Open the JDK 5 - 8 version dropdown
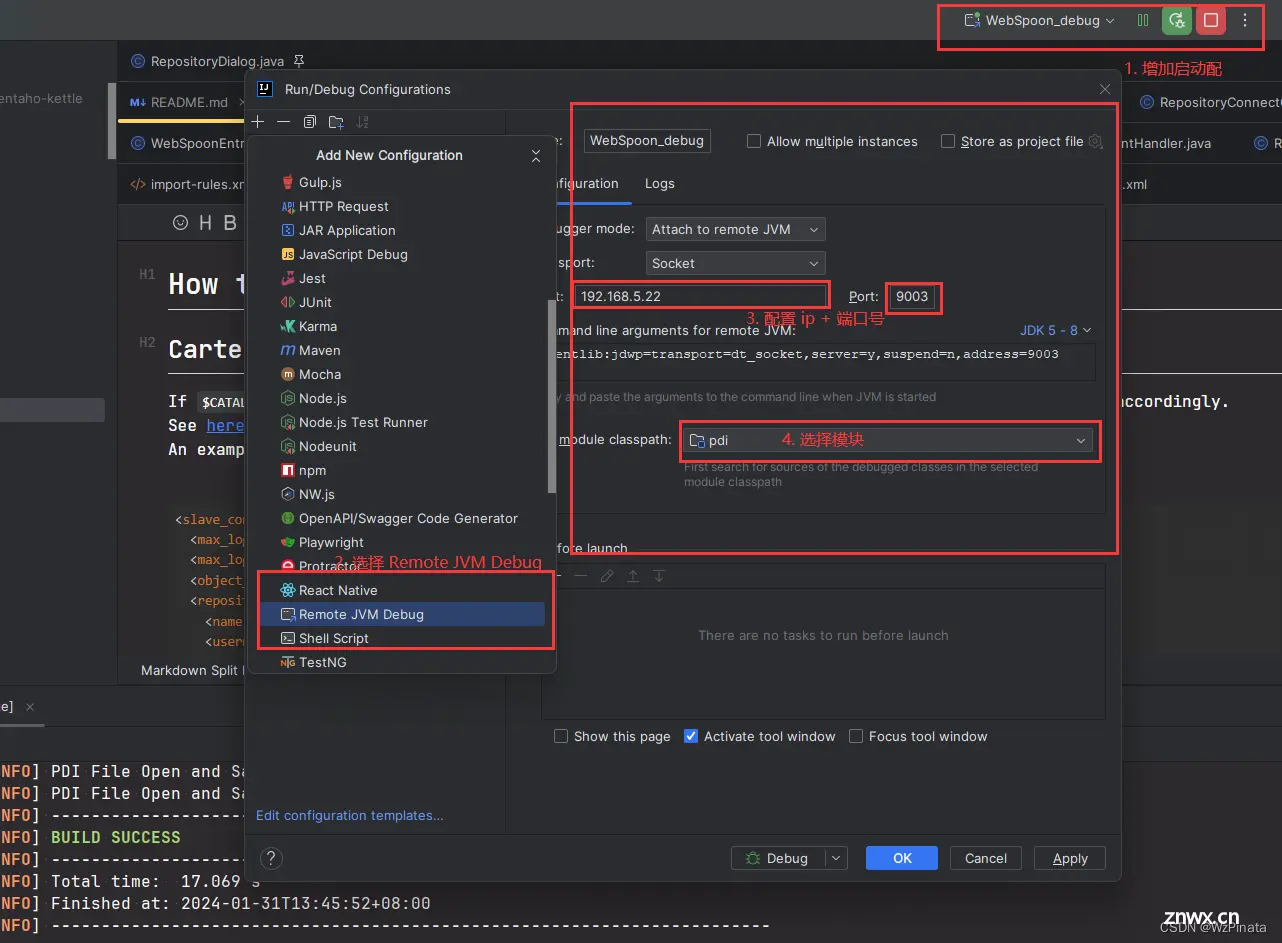The height and width of the screenshot is (943, 1282). click(x=1055, y=330)
